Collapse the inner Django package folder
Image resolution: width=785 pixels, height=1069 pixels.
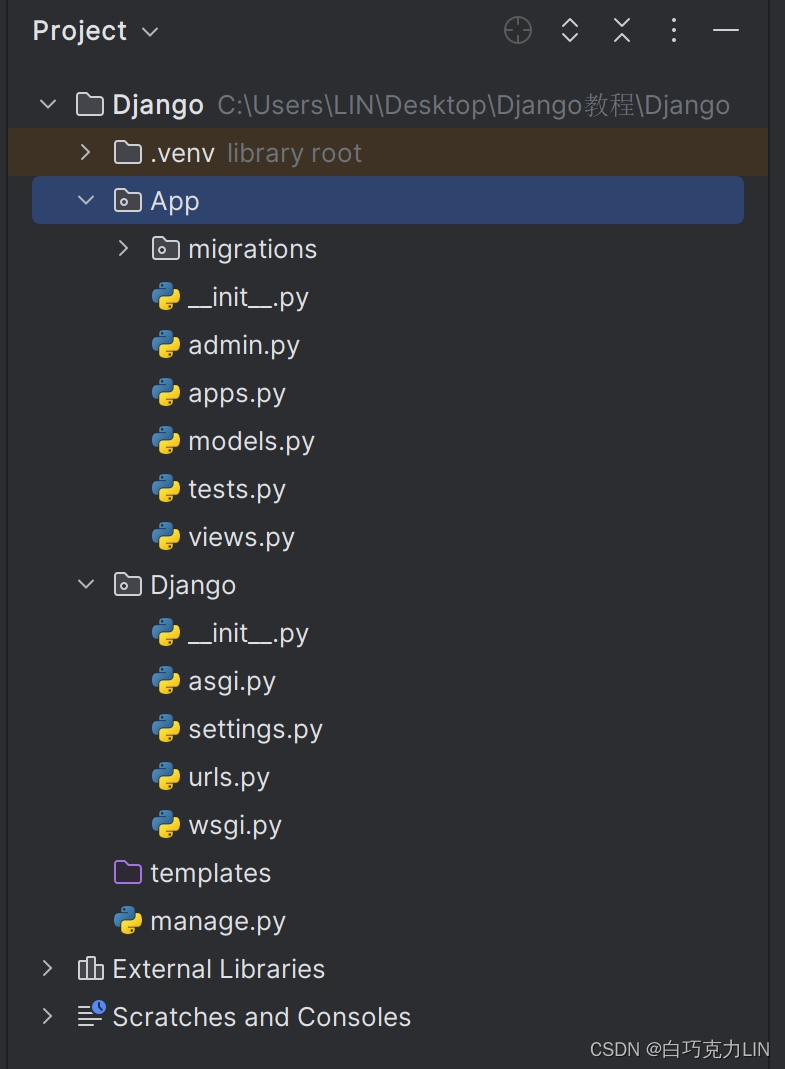(86, 584)
